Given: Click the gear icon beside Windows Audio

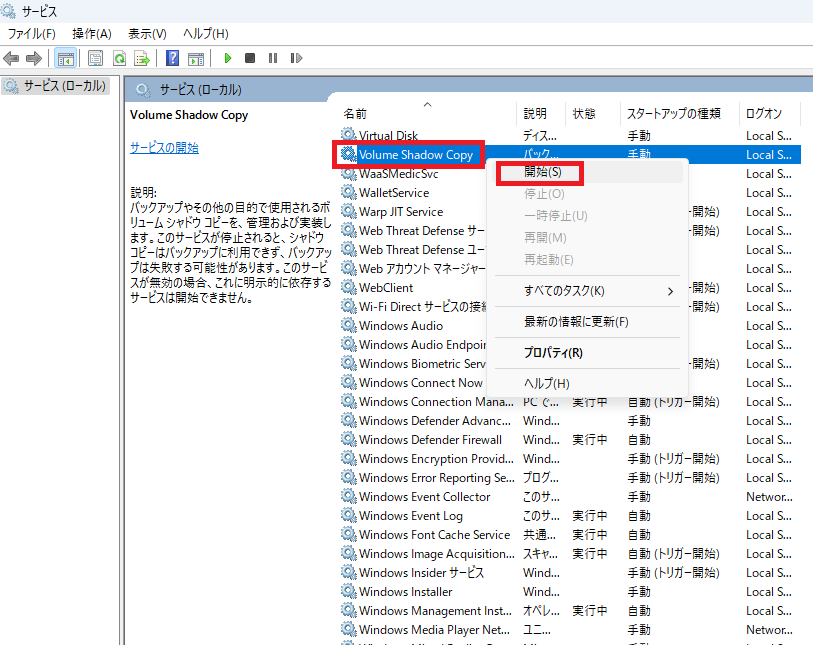Looking at the screenshot, I should point(348,325).
